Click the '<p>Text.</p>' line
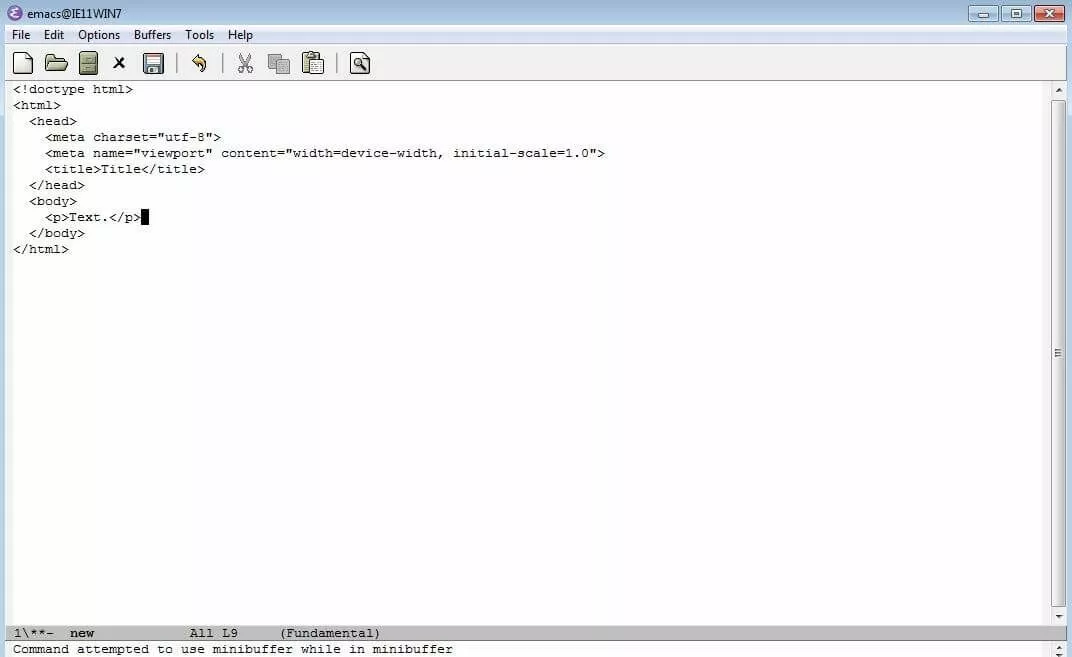Image resolution: width=1072 pixels, height=657 pixels. tap(92, 217)
